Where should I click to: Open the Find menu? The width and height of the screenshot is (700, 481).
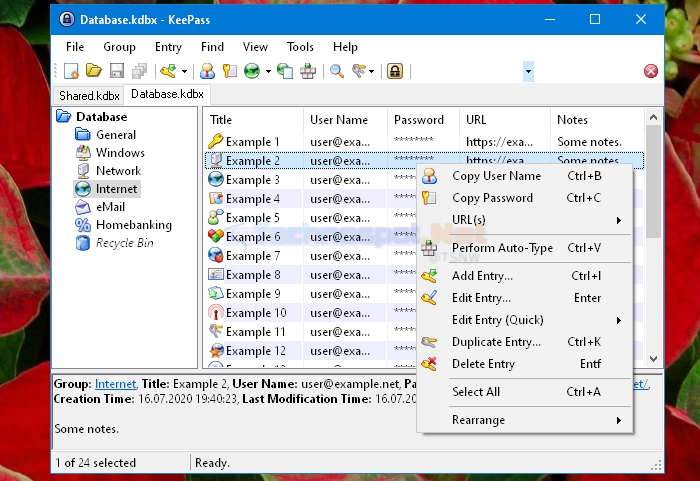pos(212,47)
